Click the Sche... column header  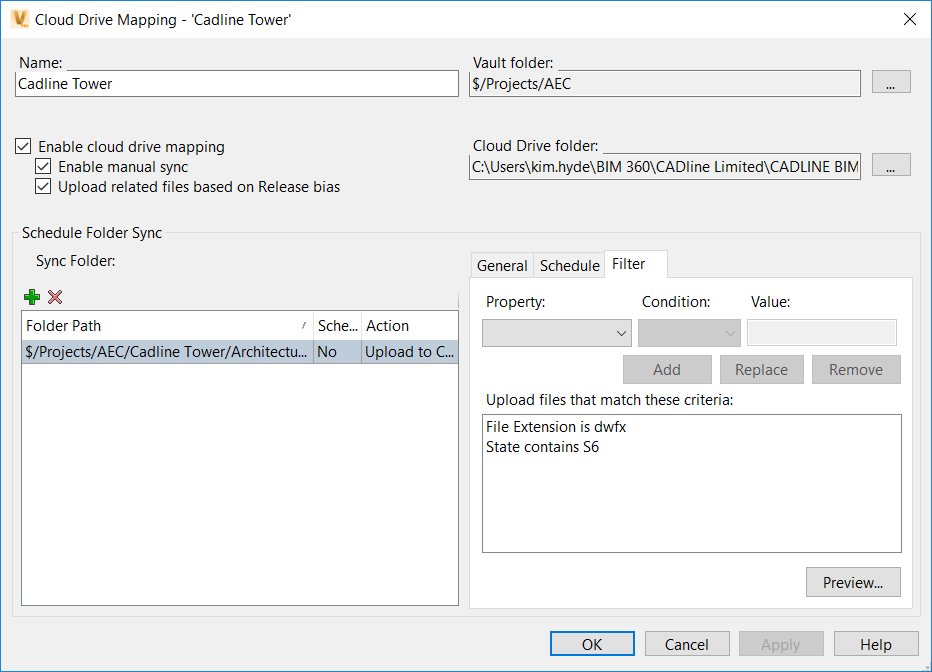tap(338, 326)
